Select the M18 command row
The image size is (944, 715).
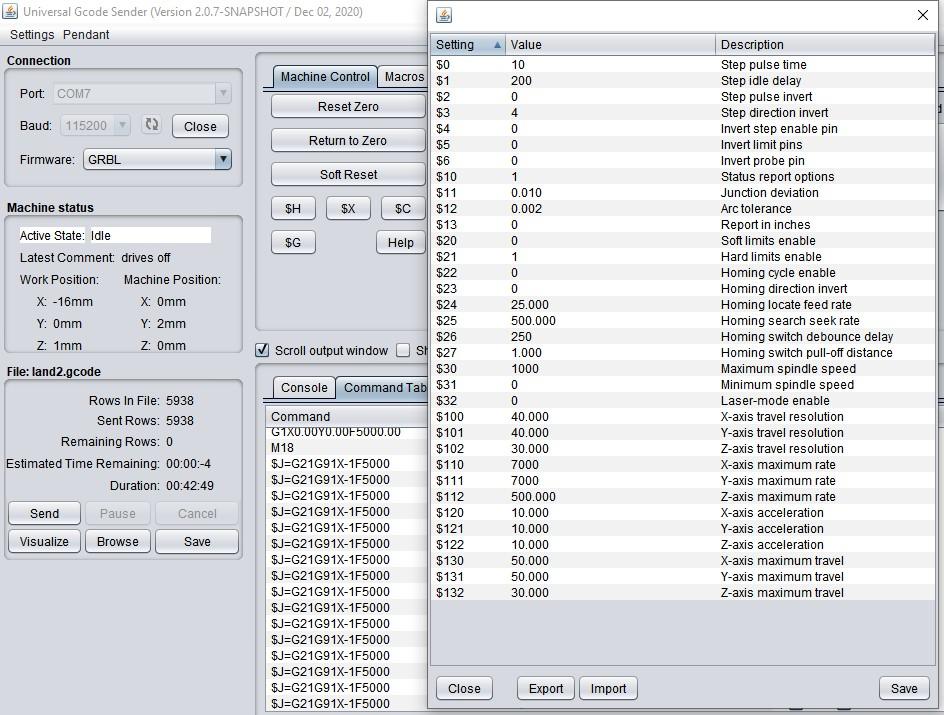[x=346, y=448]
